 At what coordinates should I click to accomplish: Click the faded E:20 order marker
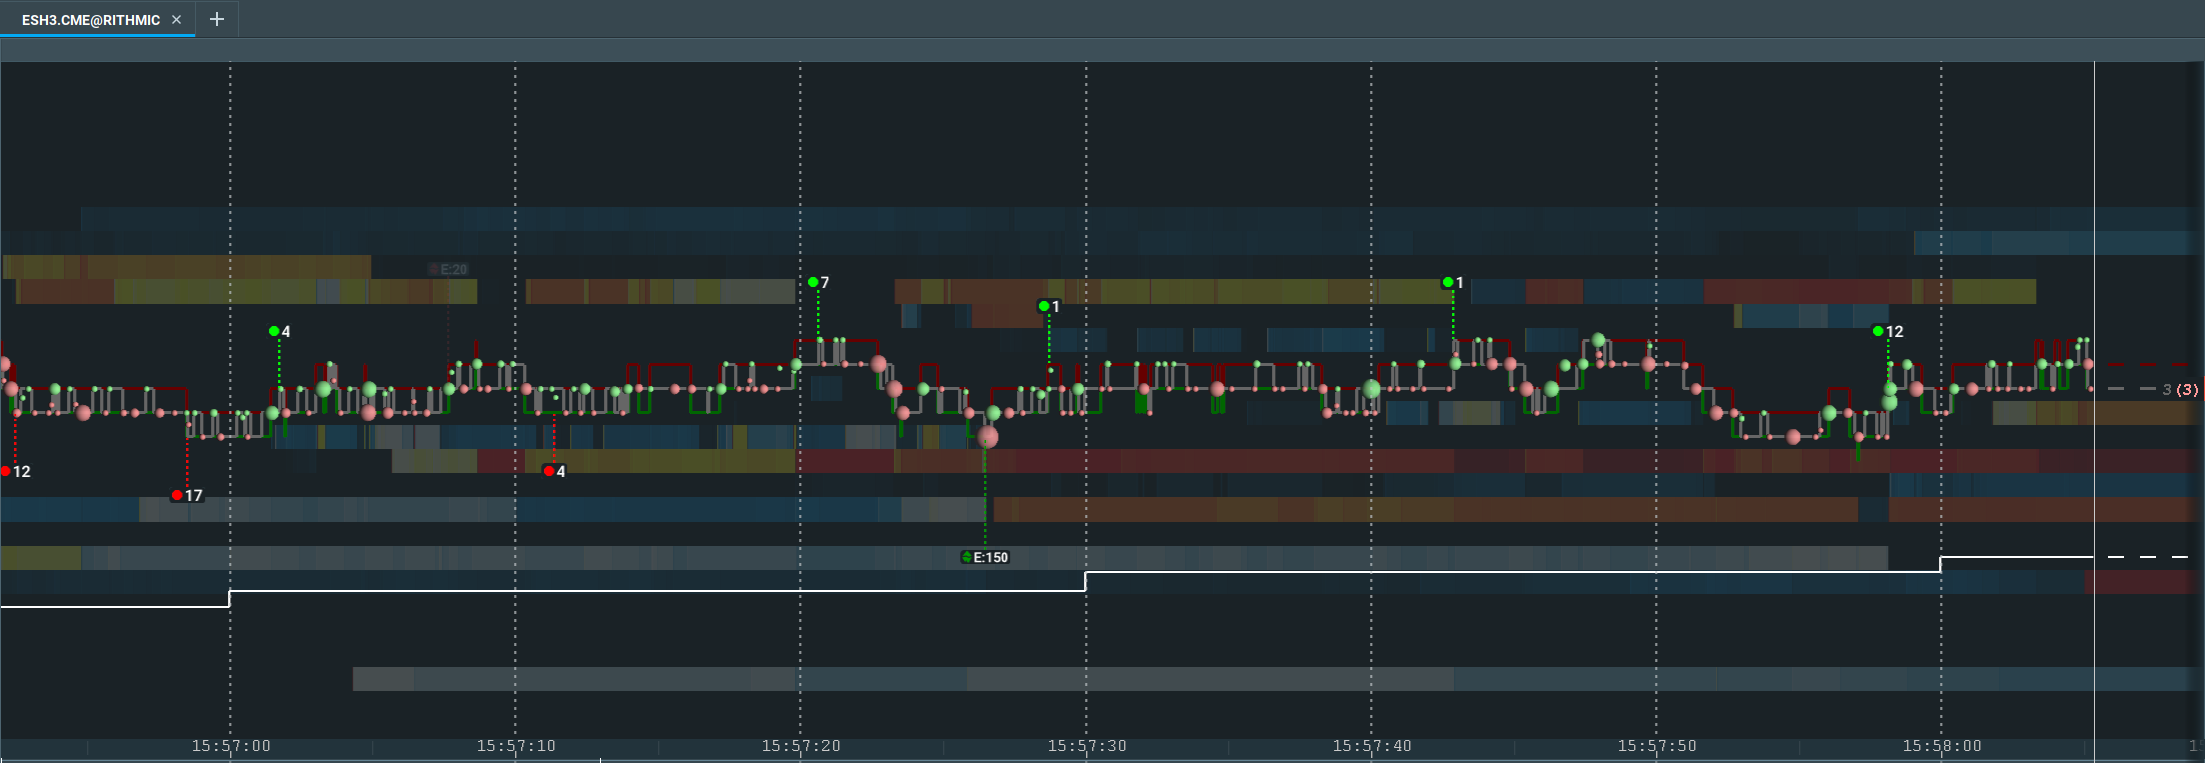click(x=448, y=269)
